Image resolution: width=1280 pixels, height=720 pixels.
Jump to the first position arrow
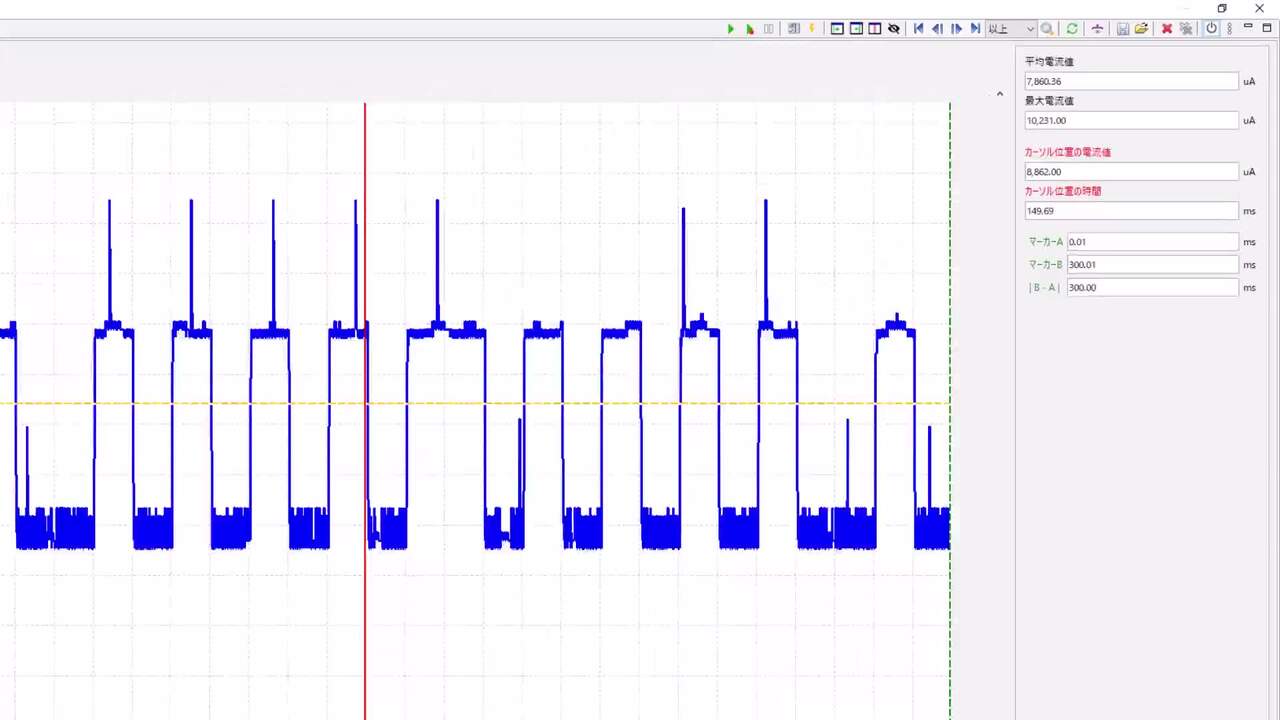[x=919, y=29]
